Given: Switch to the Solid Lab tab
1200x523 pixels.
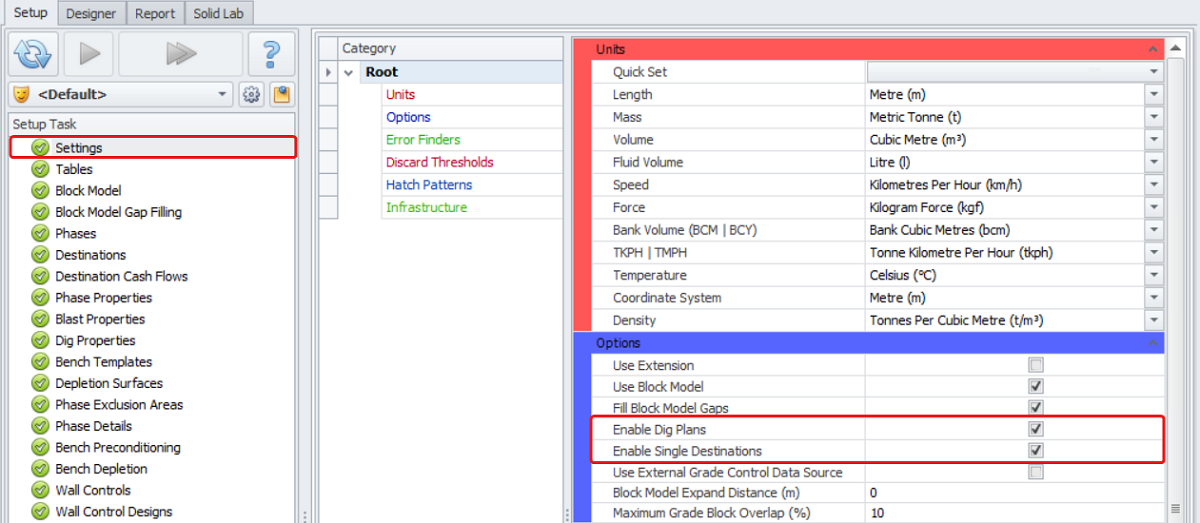Looking at the screenshot, I should pyautogui.click(x=219, y=13).
